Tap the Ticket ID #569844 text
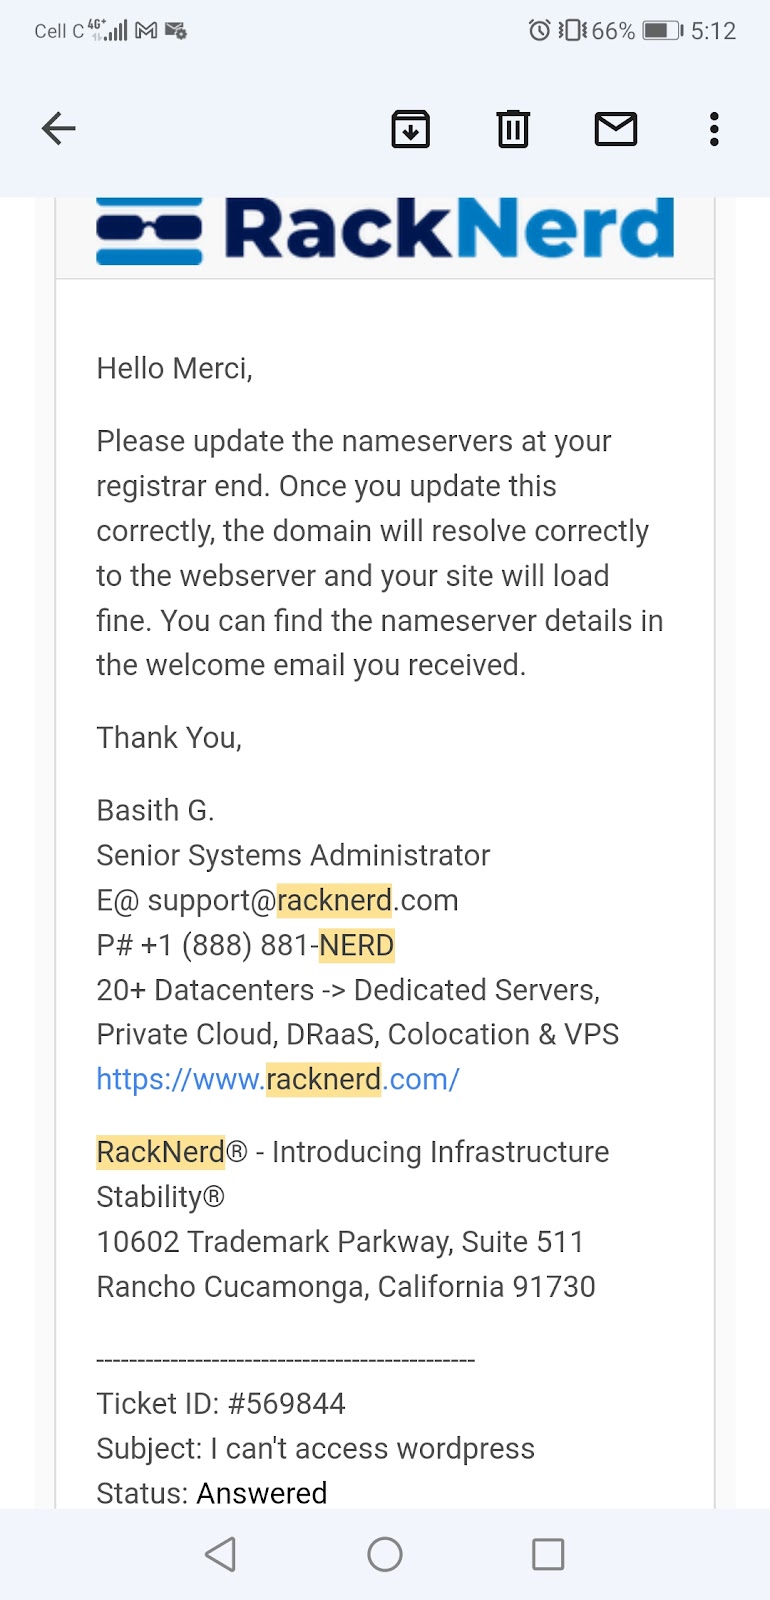The width and height of the screenshot is (770, 1600). (x=221, y=1403)
